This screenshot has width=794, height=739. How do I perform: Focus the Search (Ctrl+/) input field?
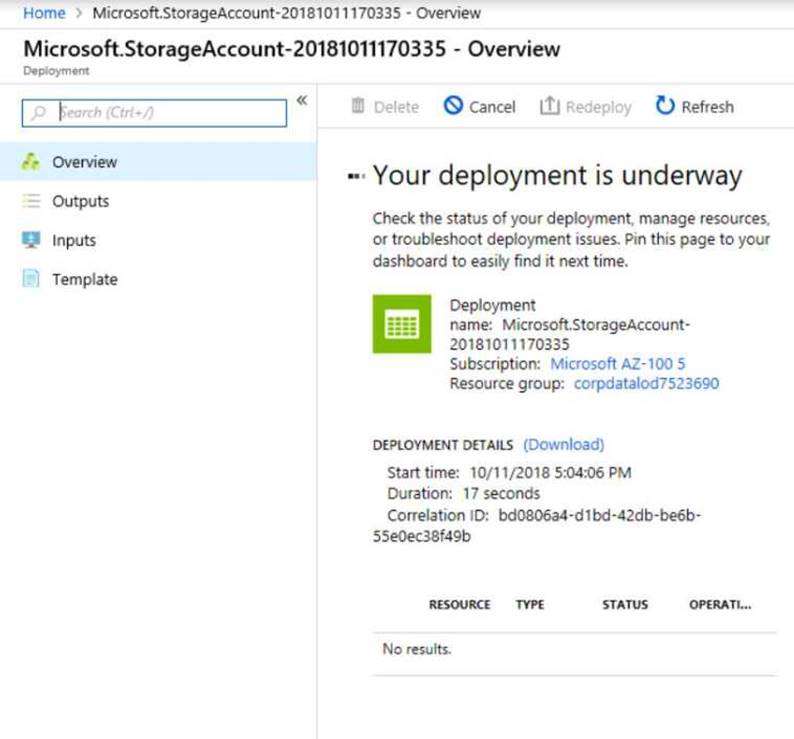coord(154,112)
